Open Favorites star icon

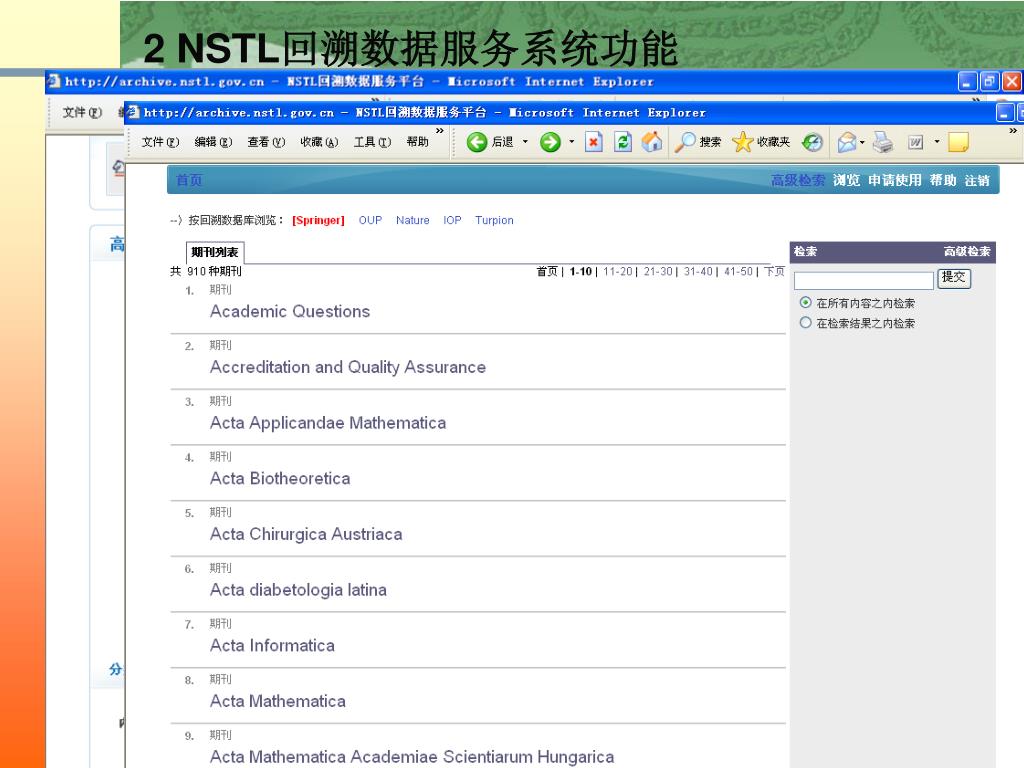point(743,142)
